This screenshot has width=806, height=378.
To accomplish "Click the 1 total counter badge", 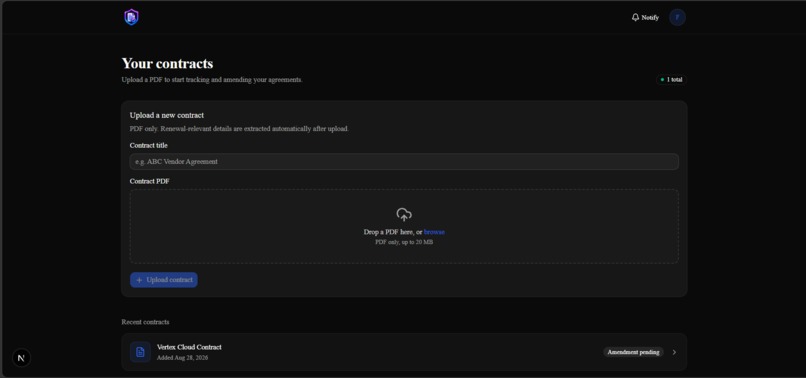I will tap(671, 80).
